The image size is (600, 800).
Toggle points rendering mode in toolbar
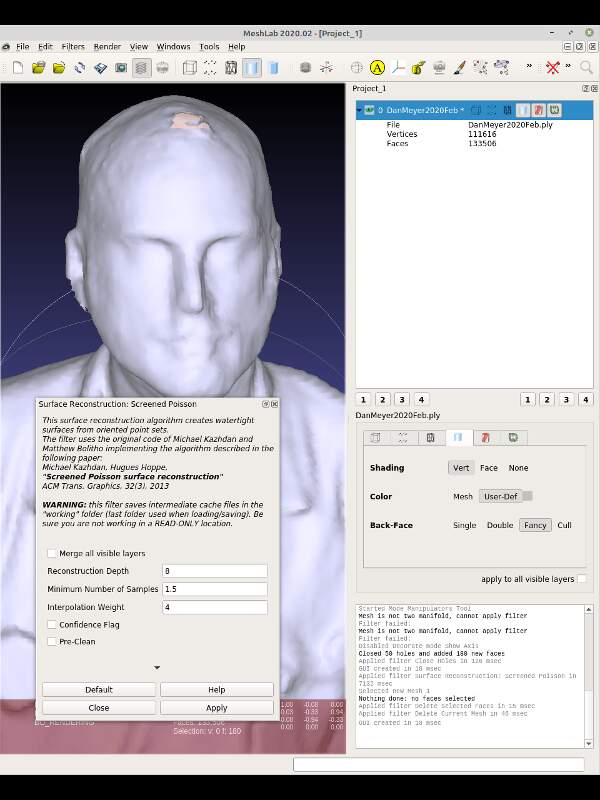point(210,68)
